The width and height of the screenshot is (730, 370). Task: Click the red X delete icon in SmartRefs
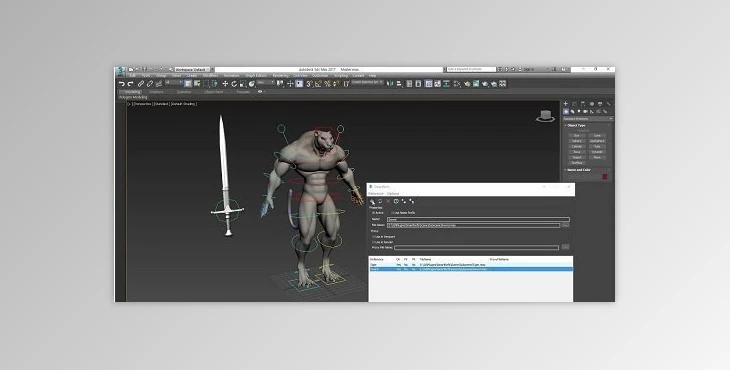coord(388,202)
